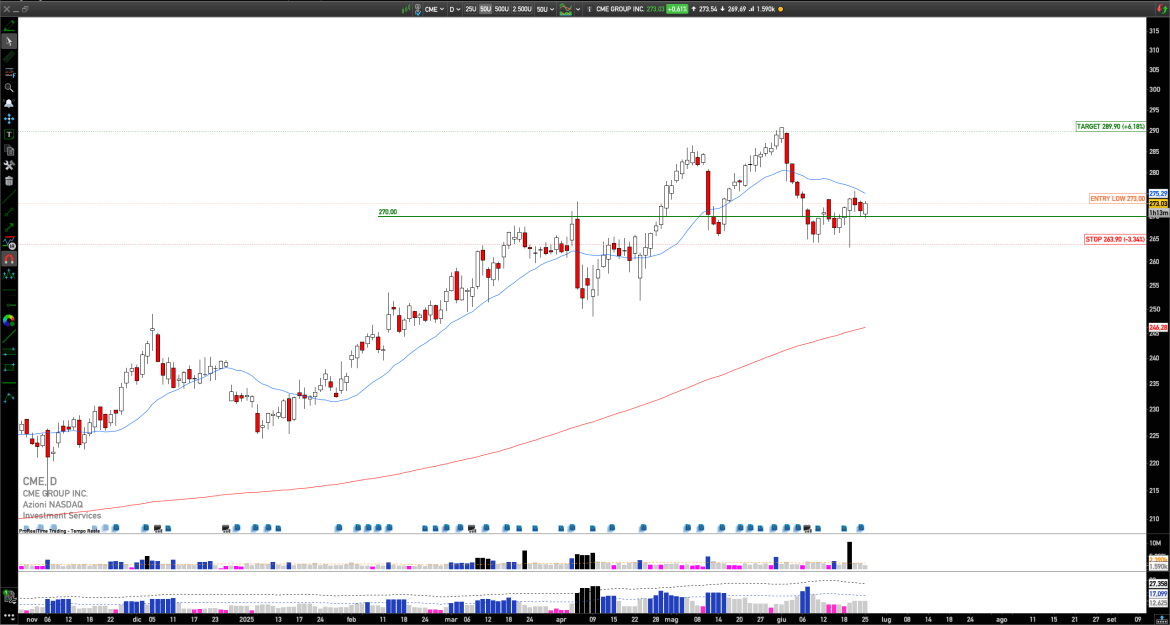Expand the CME symbol dropdown
The image size is (1170, 625).
click(x=434, y=9)
